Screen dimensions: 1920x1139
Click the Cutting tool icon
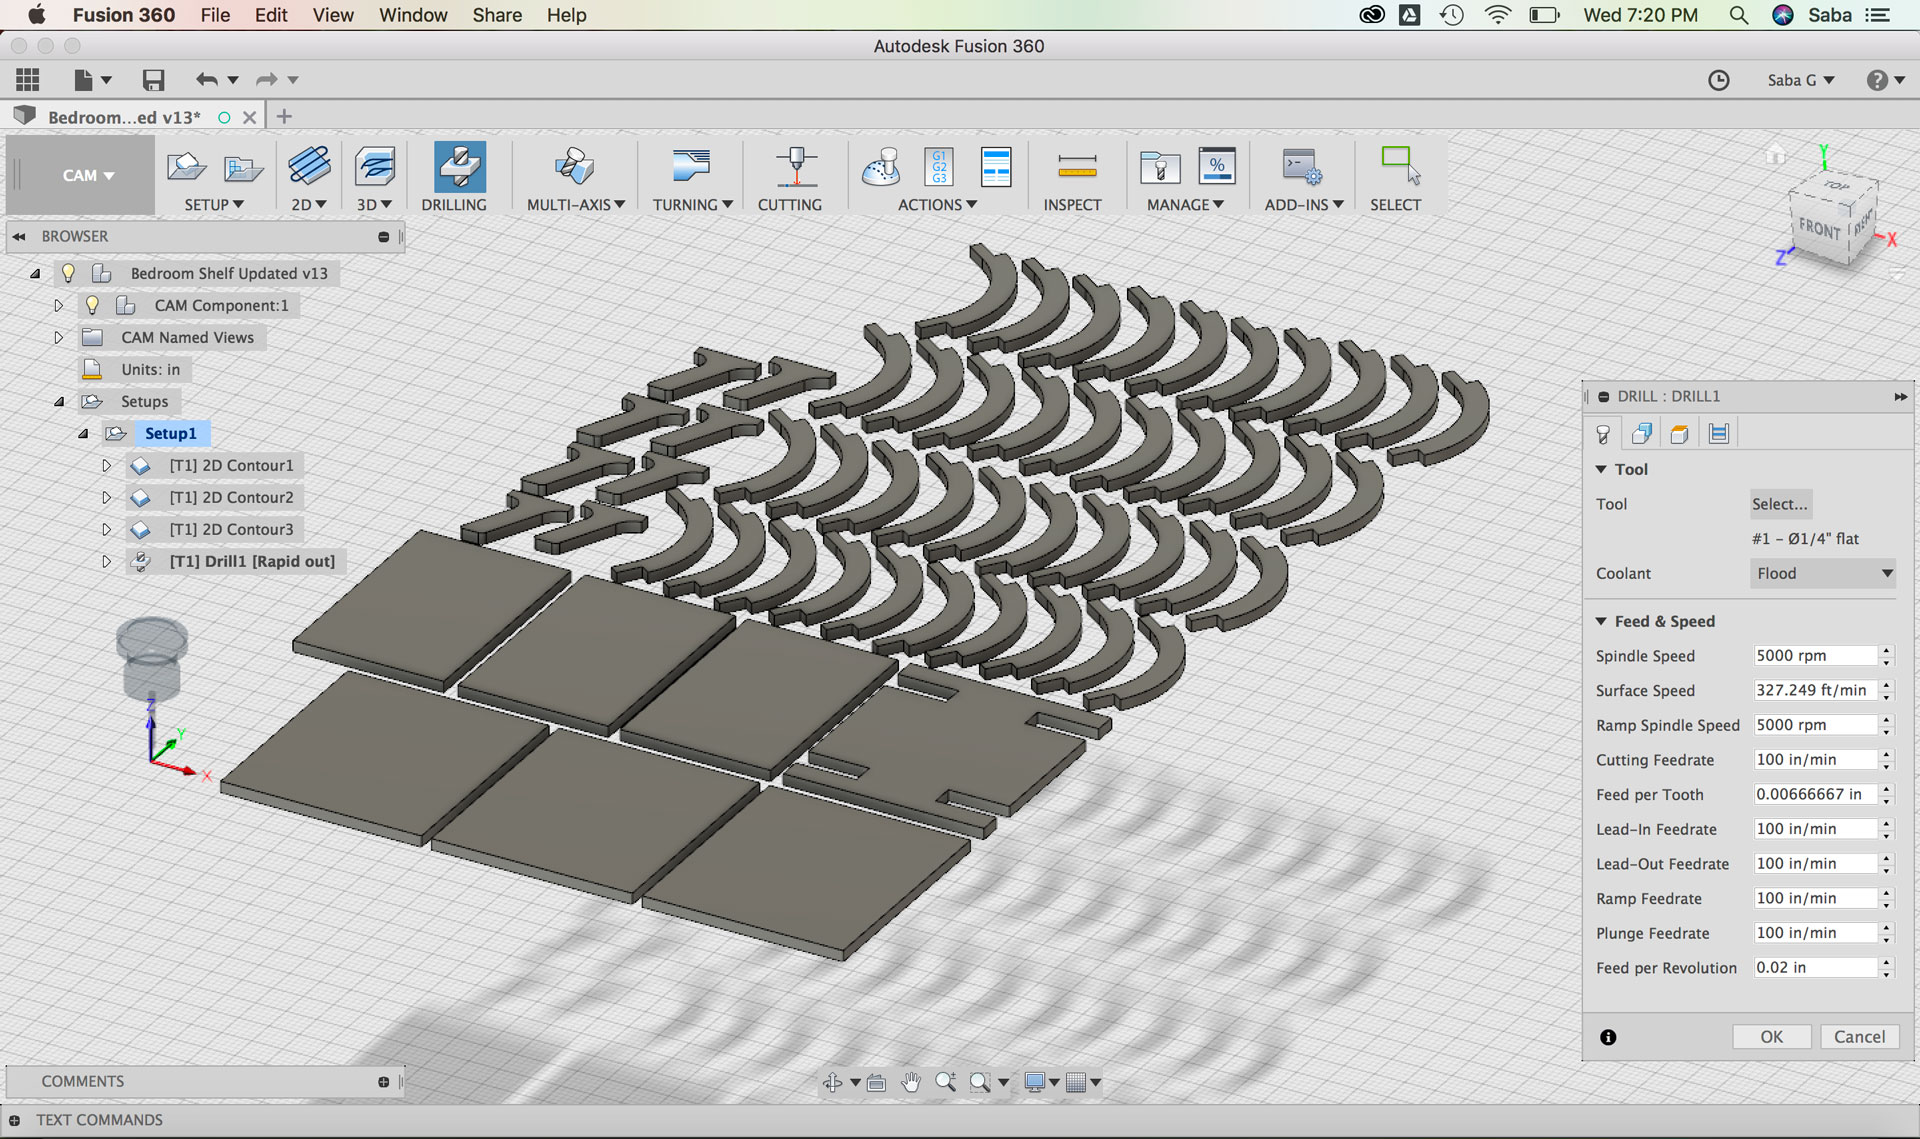(x=795, y=168)
